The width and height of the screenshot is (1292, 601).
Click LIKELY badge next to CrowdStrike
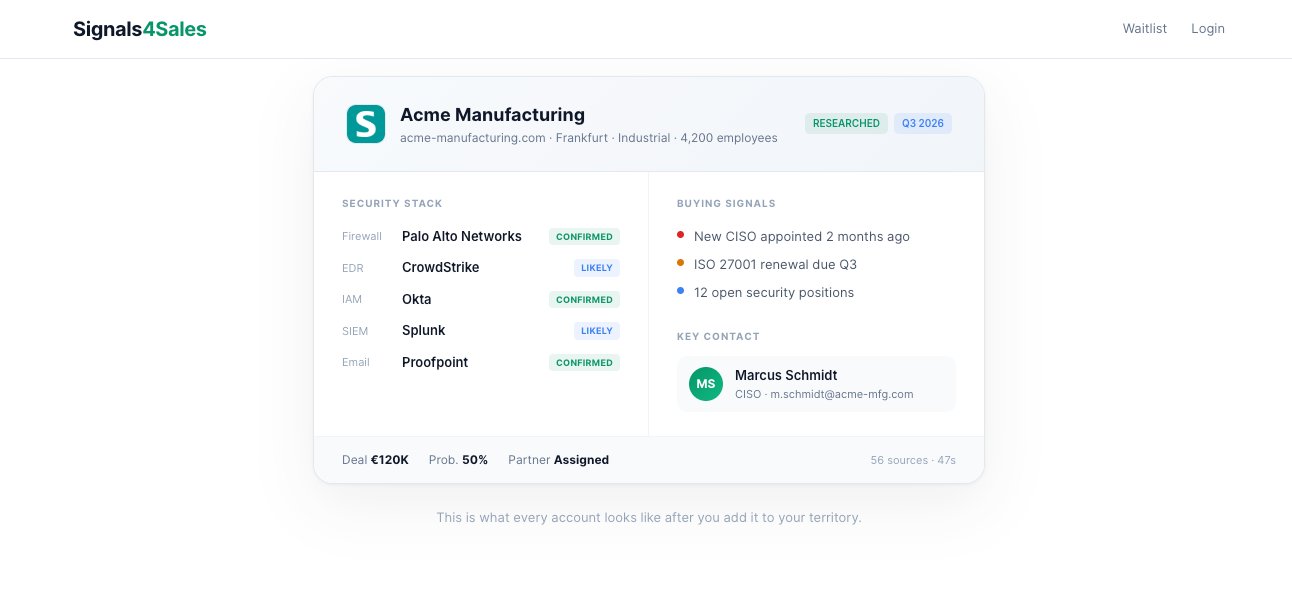click(597, 268)
